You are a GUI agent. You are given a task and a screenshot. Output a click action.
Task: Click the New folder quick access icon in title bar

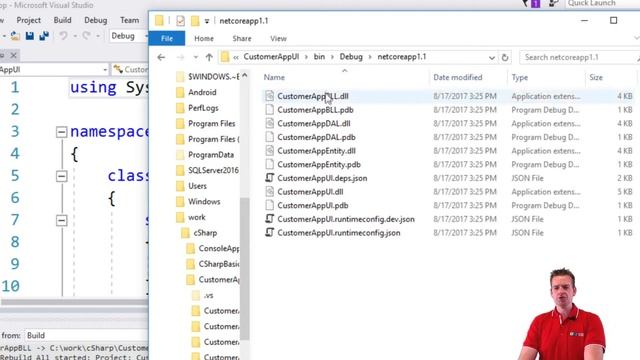(195, 21)
